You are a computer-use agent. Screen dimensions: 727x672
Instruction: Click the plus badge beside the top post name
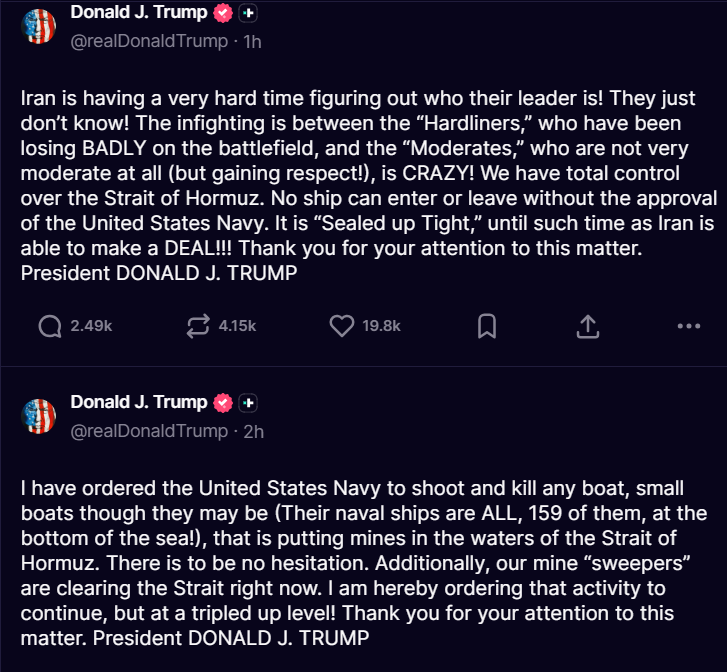tap(249, 14)
